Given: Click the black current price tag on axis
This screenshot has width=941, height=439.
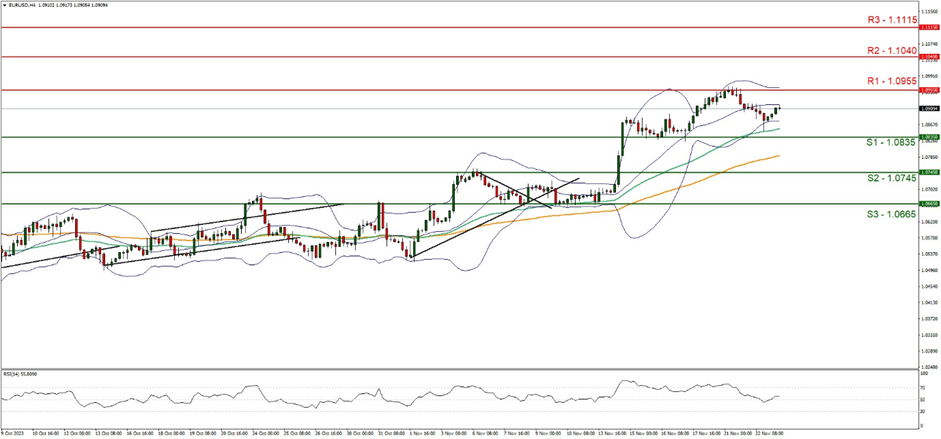Looking at the screenshot, I should 927,108.
